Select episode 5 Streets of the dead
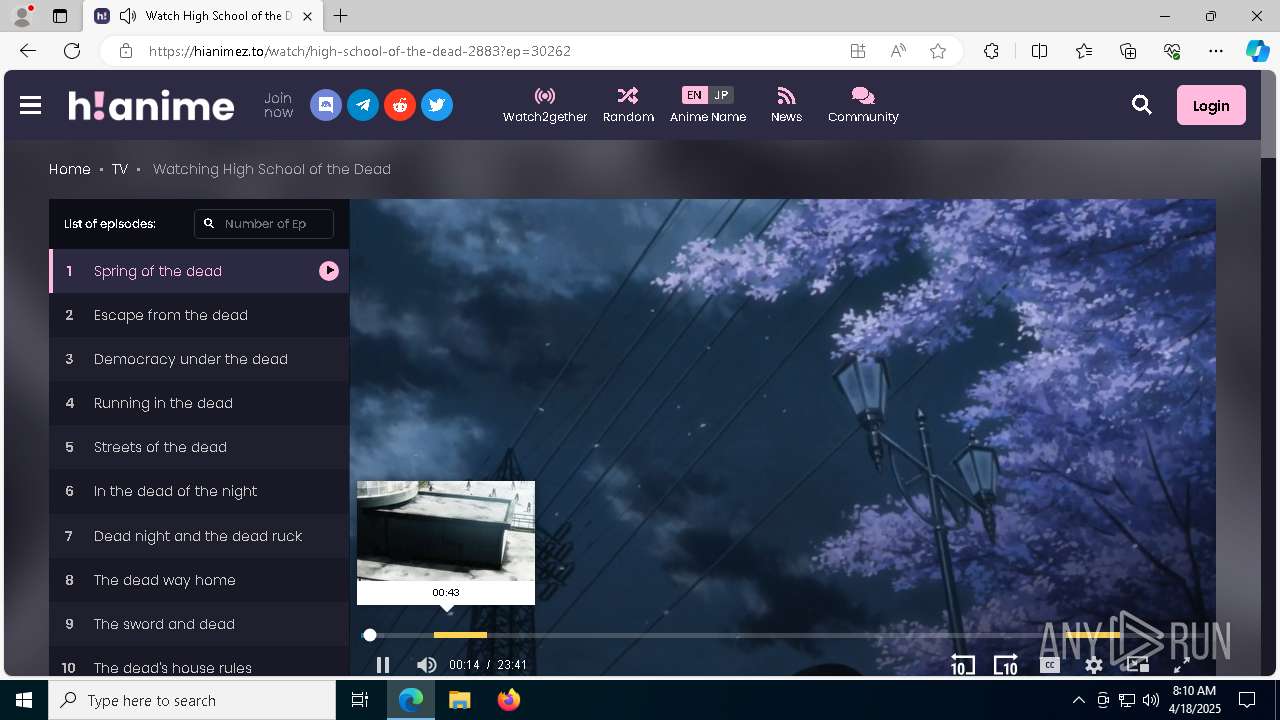The height and width of the screenshot is (720, 1280). (199, 447)
